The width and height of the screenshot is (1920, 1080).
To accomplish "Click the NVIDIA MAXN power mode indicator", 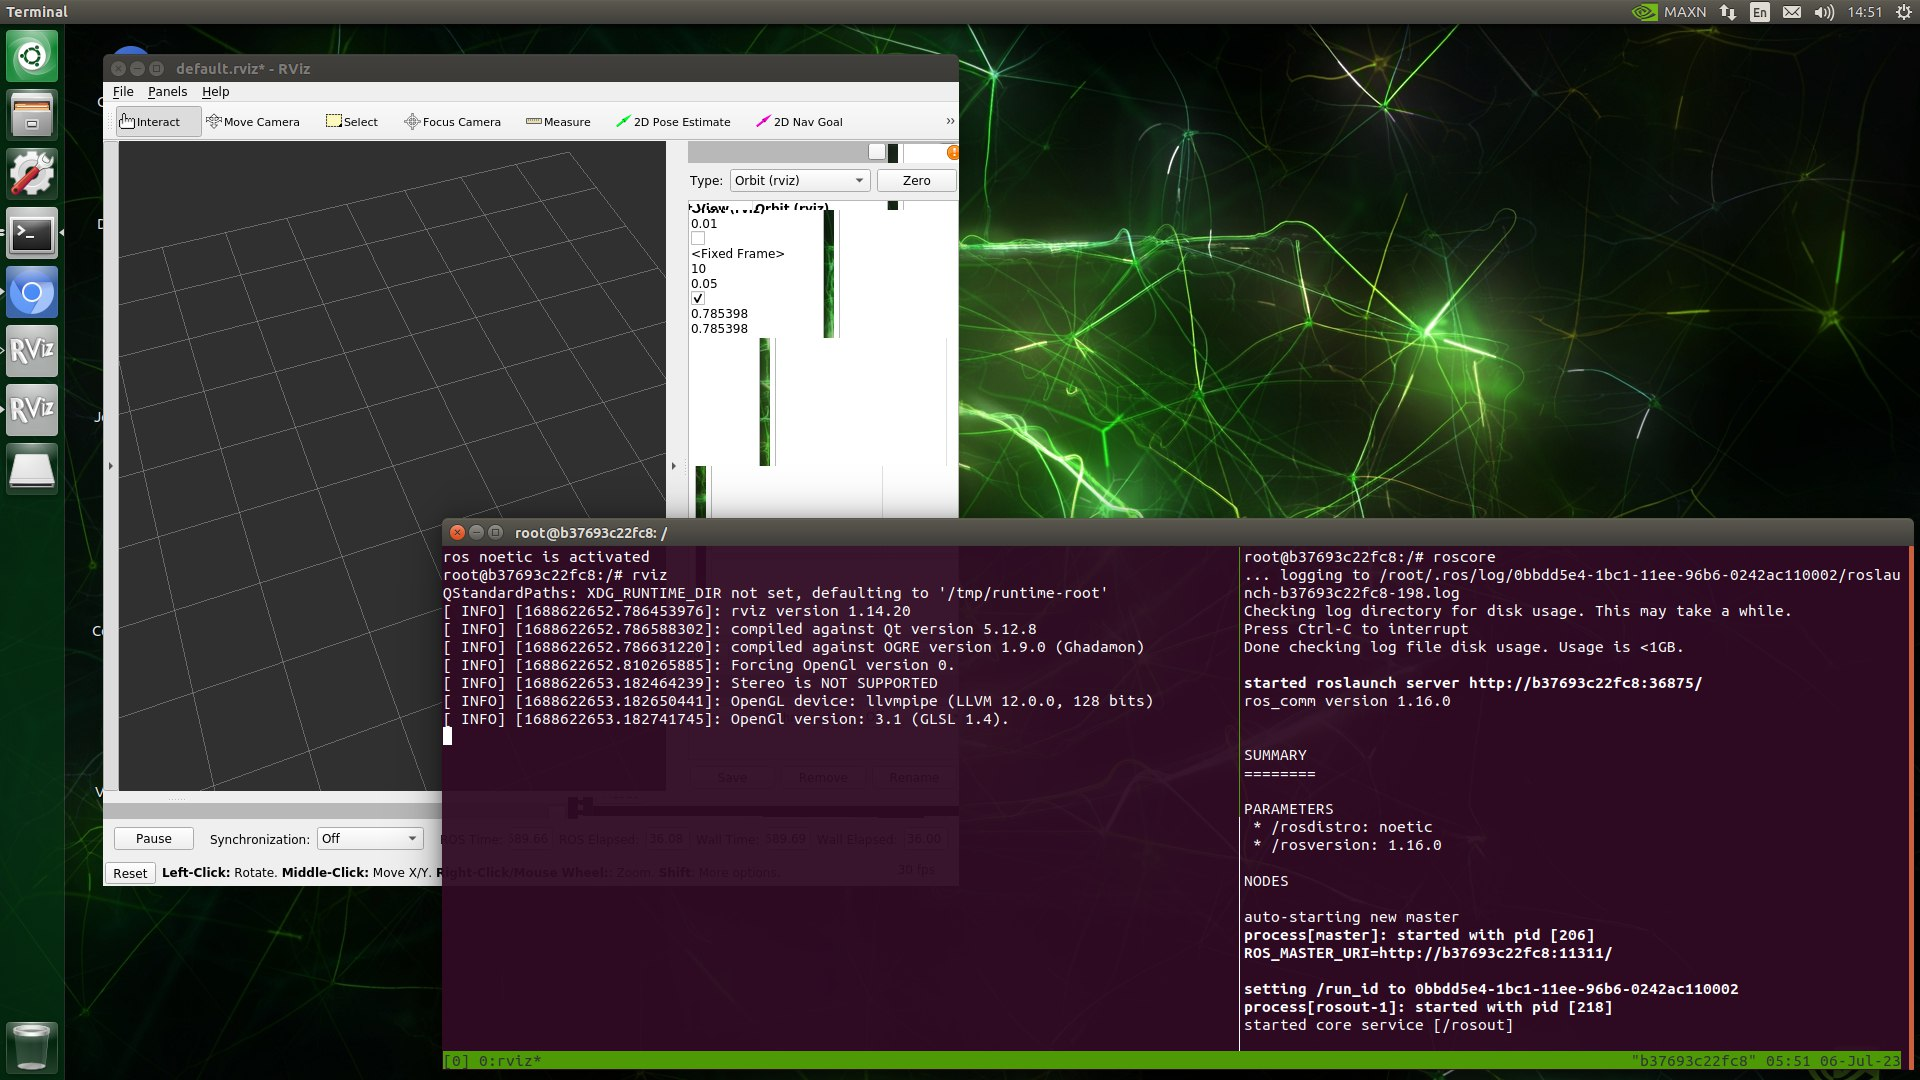I will pos(1670,12).
